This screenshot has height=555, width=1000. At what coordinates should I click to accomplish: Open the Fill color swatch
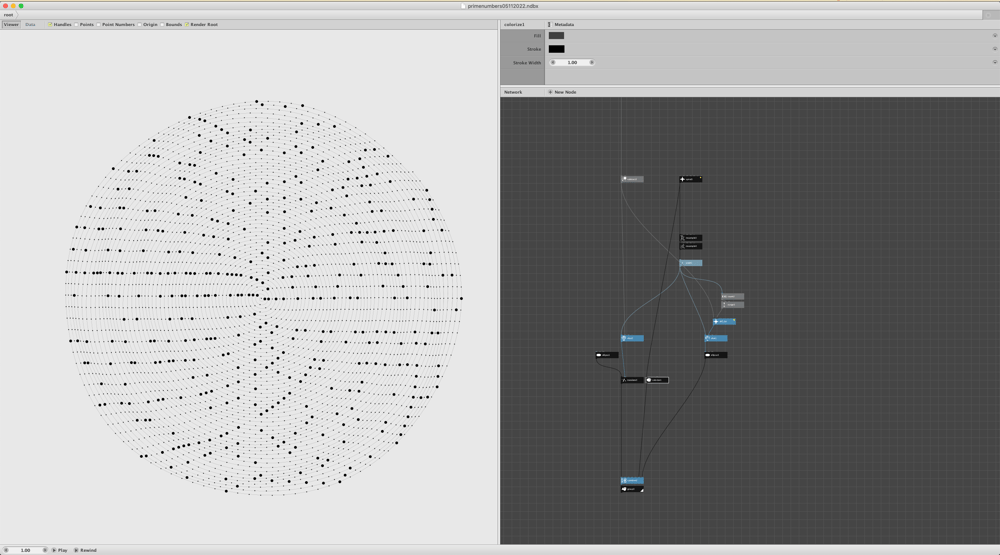point(556,36)
